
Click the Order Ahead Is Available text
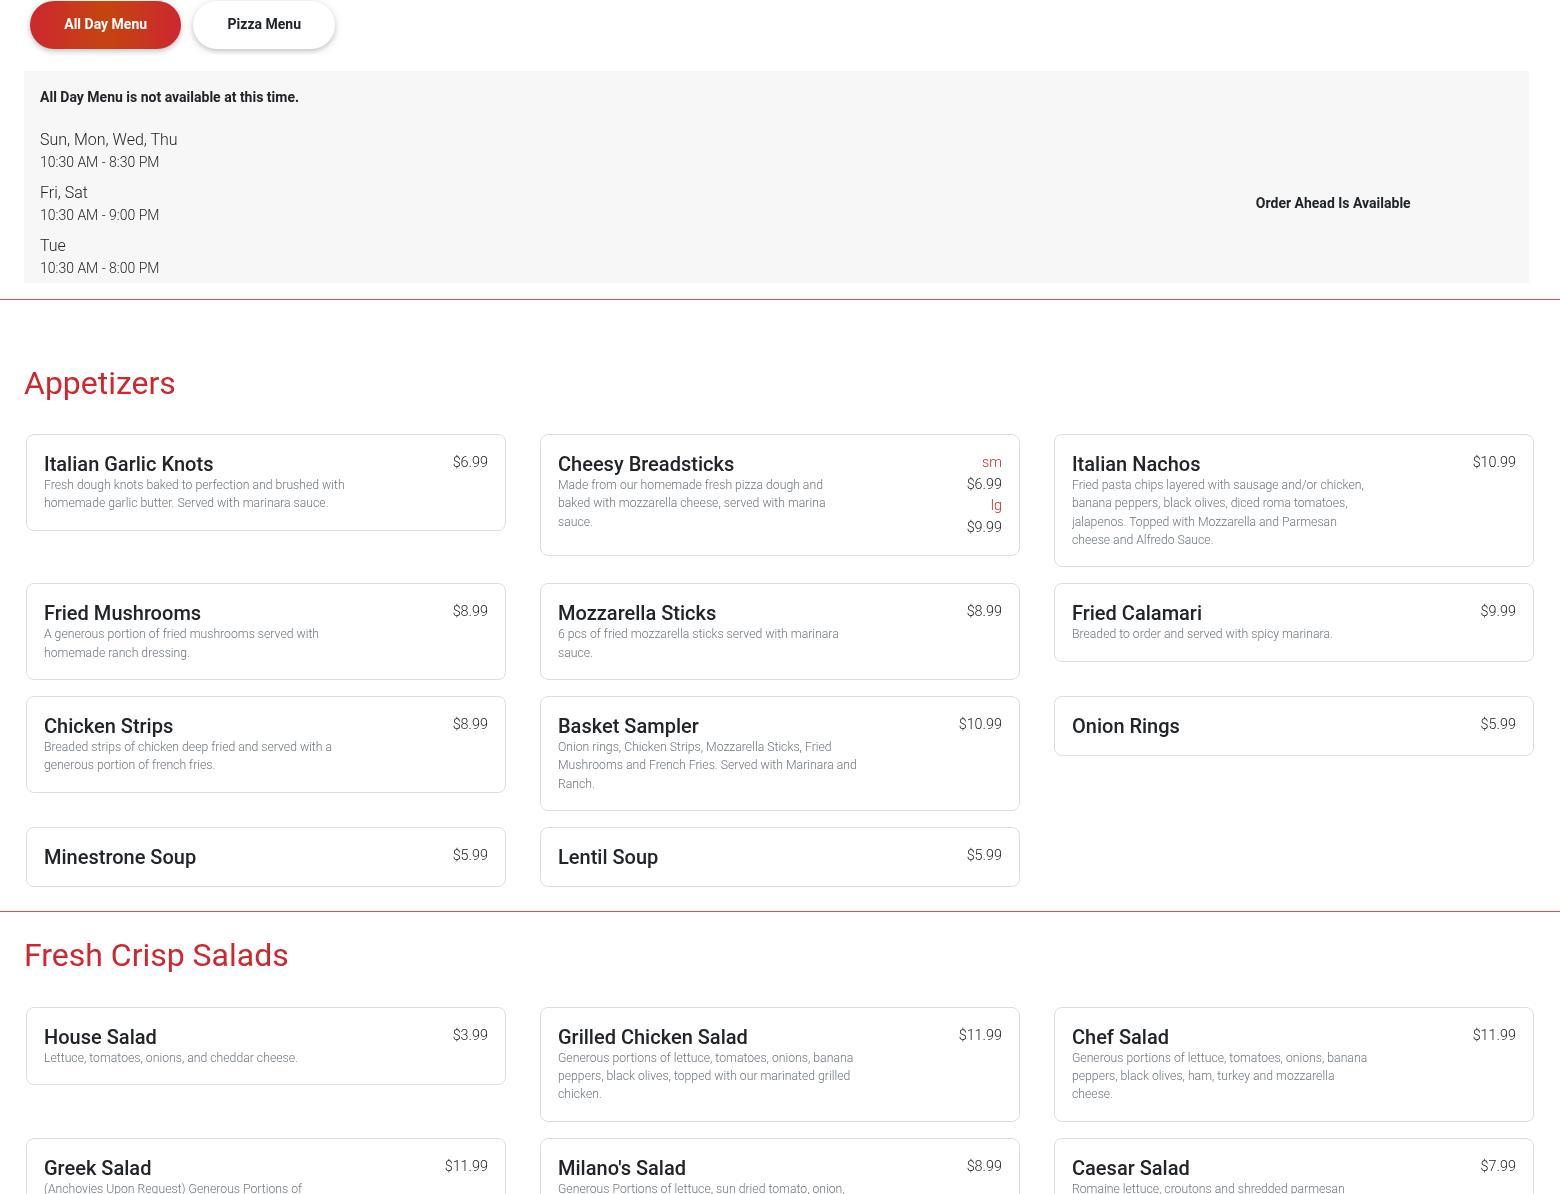(x=1332, y=203)
